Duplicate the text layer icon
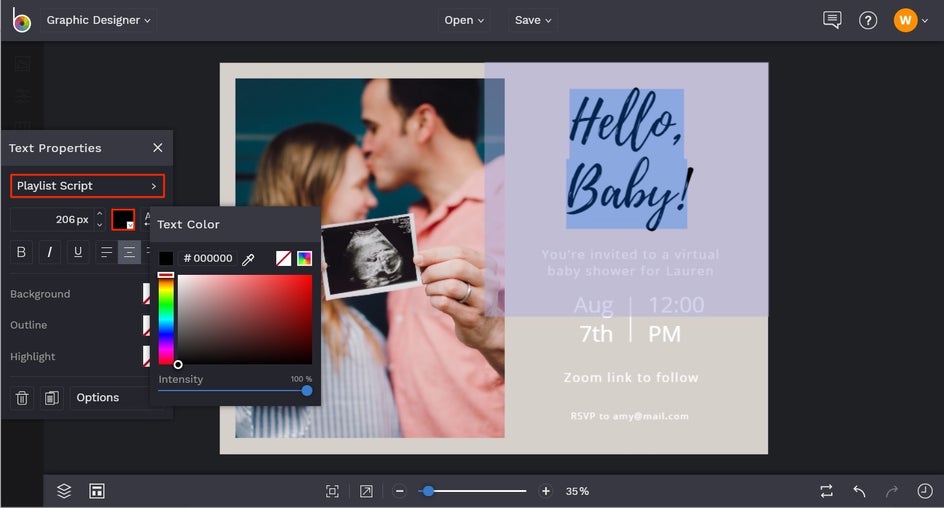Image resolution: width=944 pixels, height=508 pixels. point(52,398)
